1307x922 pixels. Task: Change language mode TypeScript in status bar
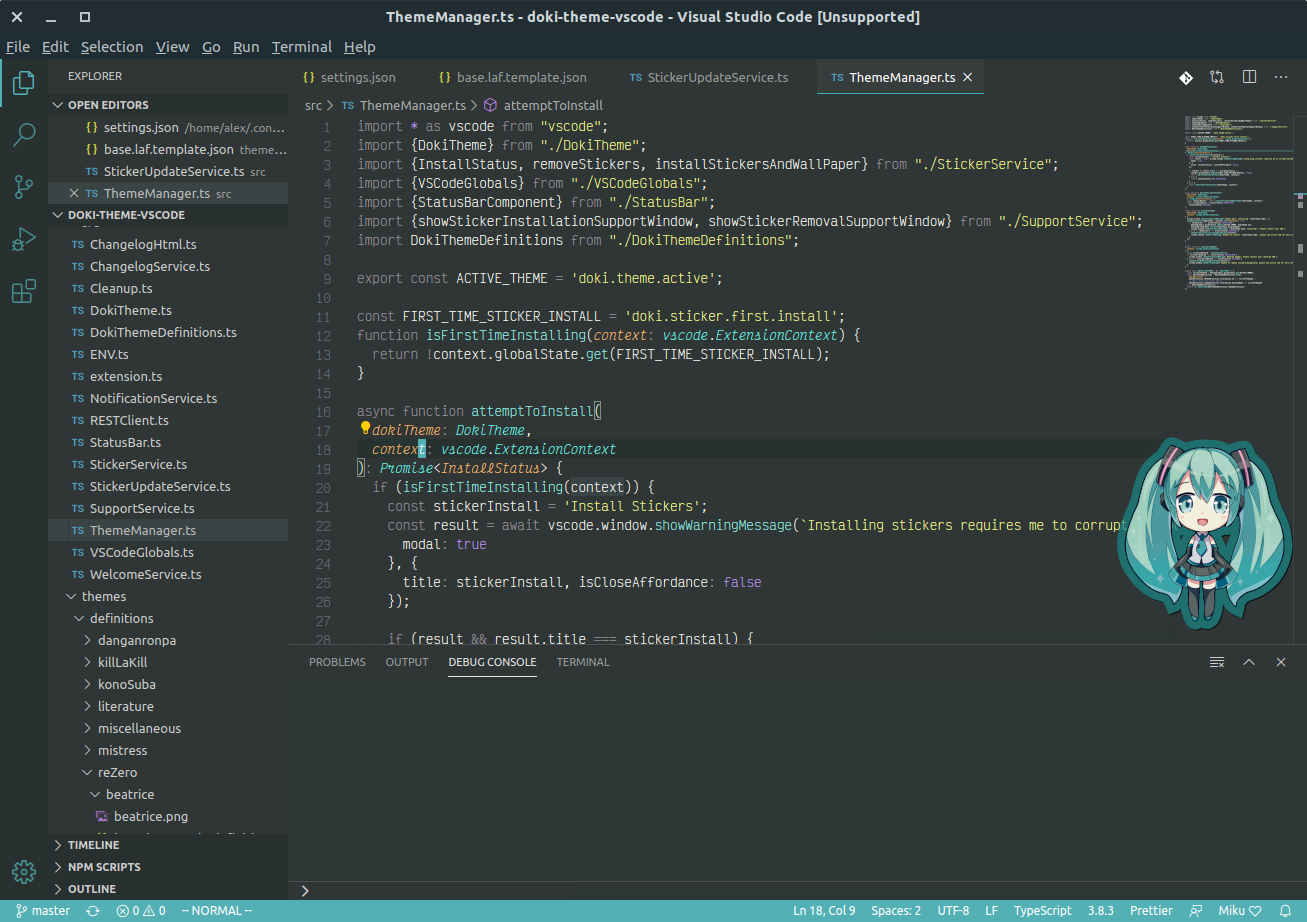click(1042, 911)
